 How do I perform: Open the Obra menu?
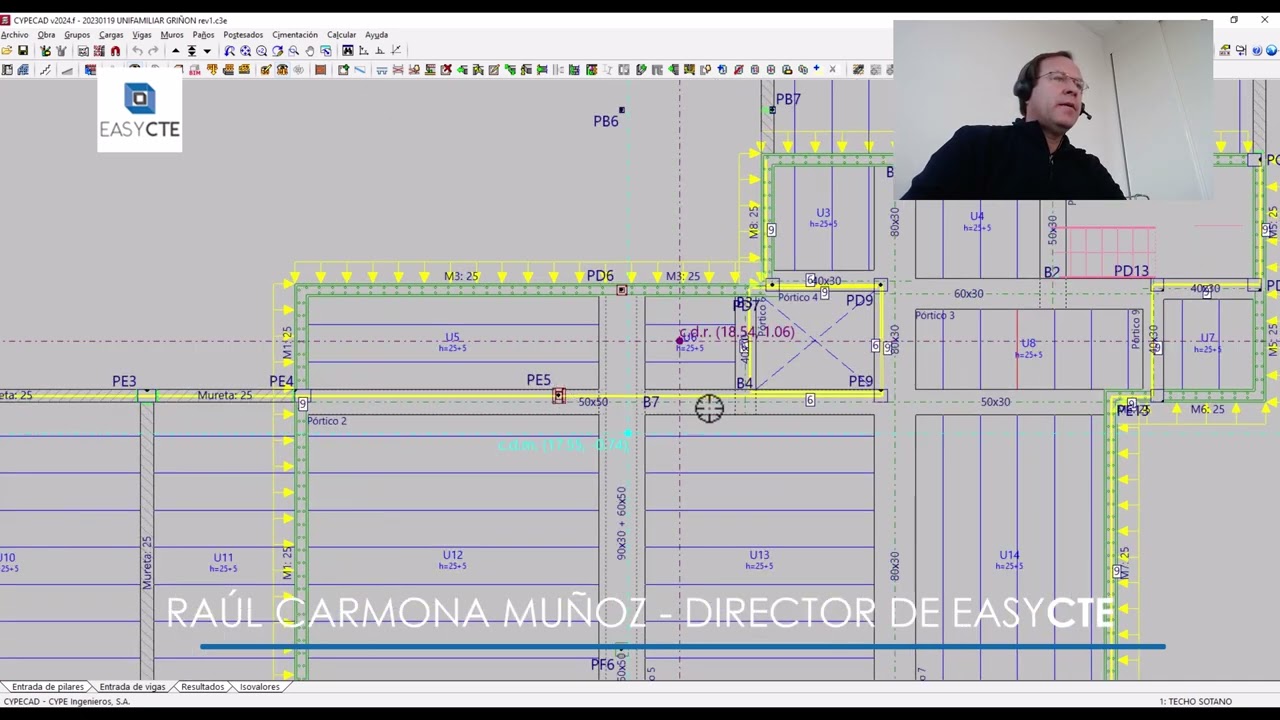[46, 35]
